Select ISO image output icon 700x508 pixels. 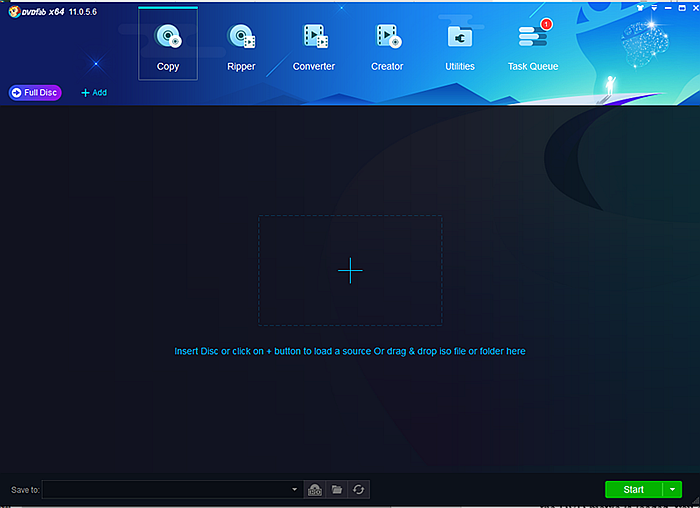coord(315,489)
